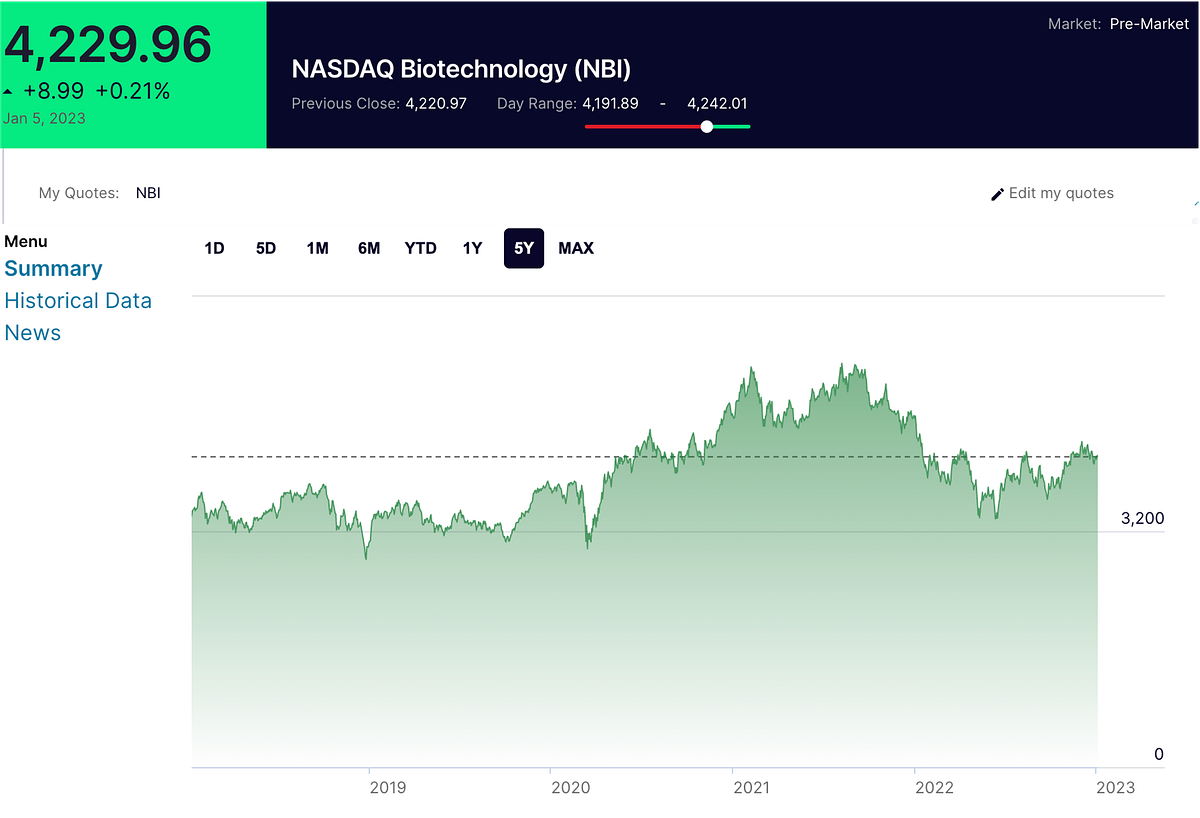Switch chart to 6M range
This screenshot has height=818, width=1200.
[369, 248]
